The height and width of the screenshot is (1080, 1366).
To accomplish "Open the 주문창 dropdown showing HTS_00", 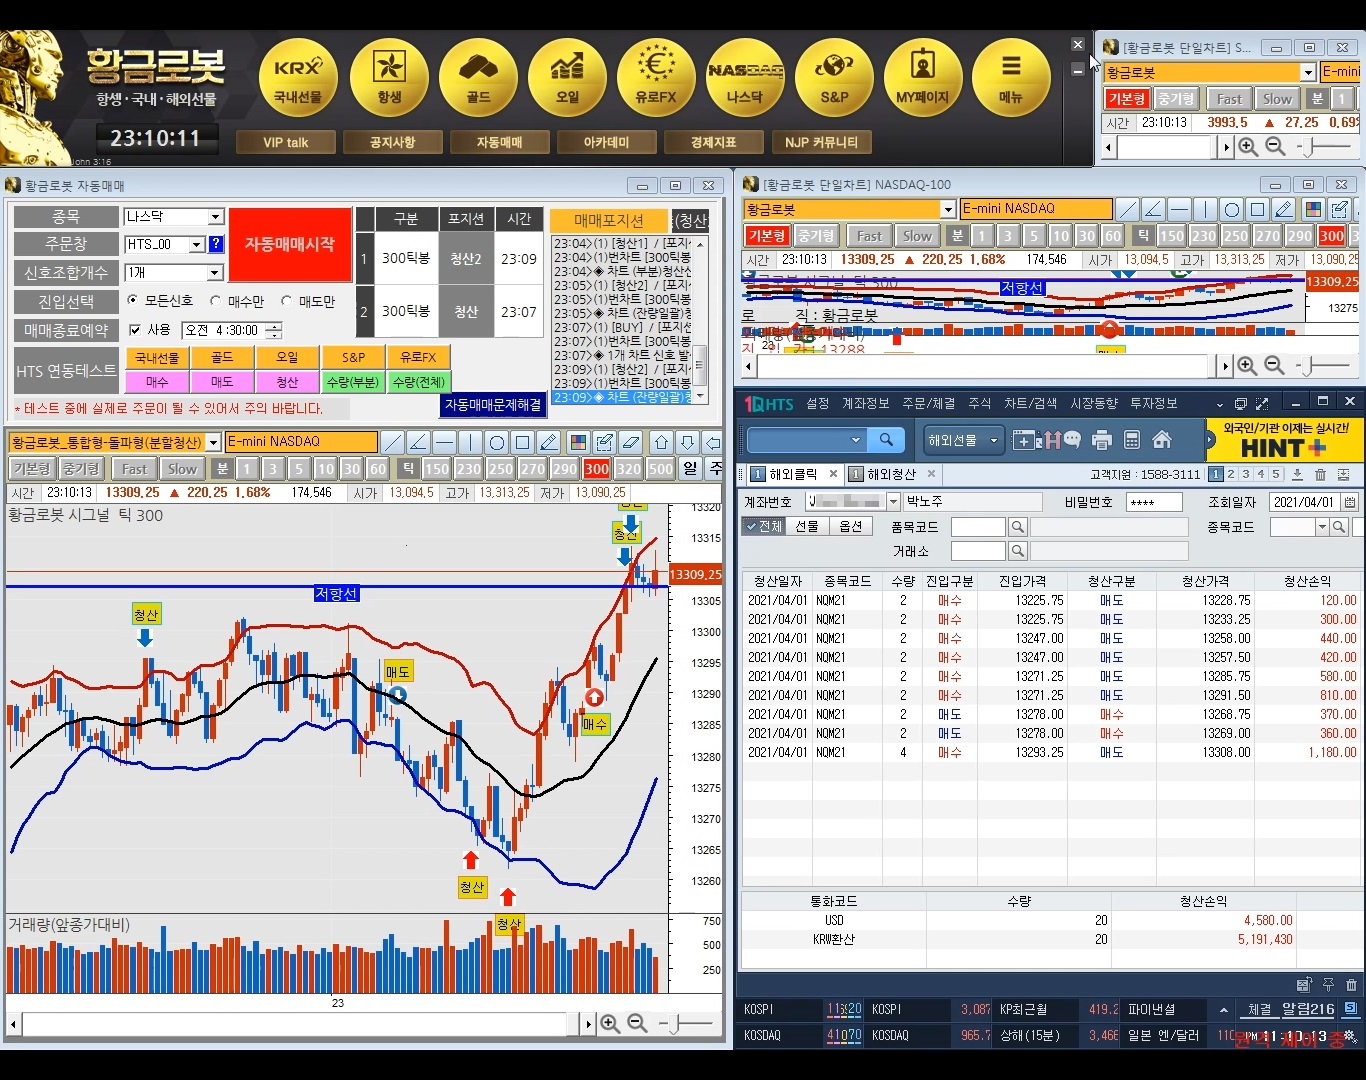I will tap(197, 244).
